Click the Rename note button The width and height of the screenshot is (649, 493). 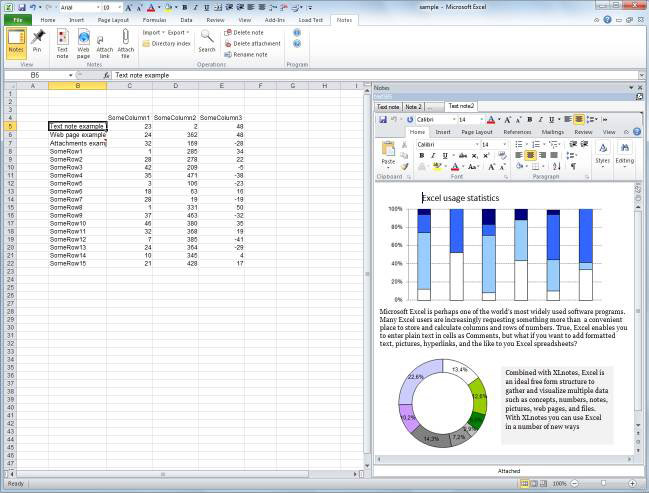tap(253, 55)
